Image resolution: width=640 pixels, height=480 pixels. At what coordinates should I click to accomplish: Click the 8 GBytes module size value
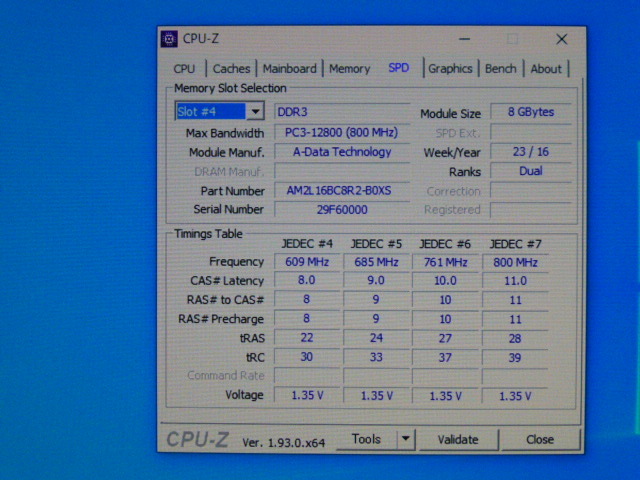coord(531,112)
